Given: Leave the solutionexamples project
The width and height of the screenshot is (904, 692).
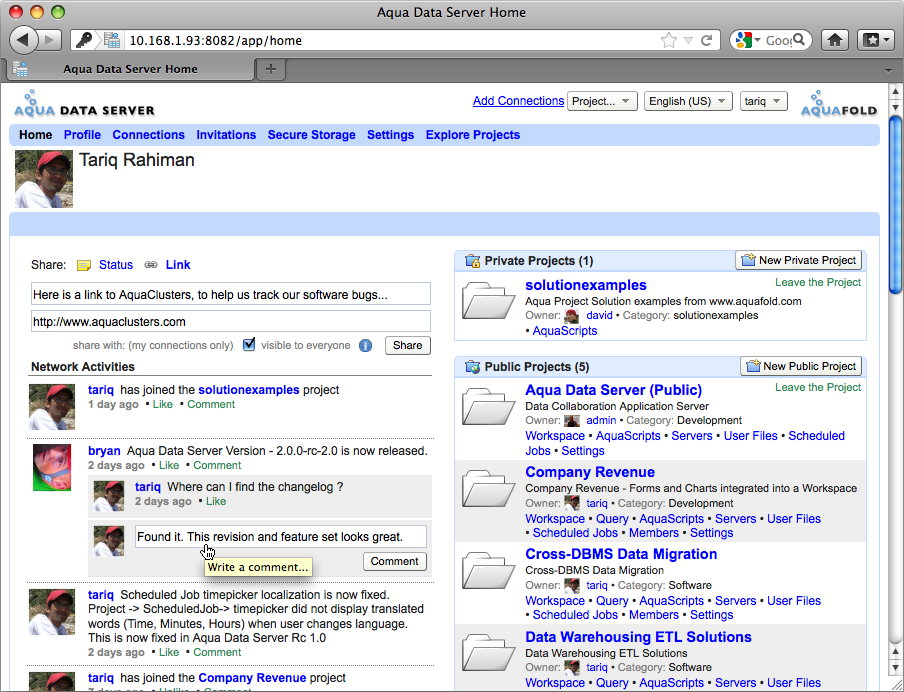Looking at the screenshot, I should [818, 283].
